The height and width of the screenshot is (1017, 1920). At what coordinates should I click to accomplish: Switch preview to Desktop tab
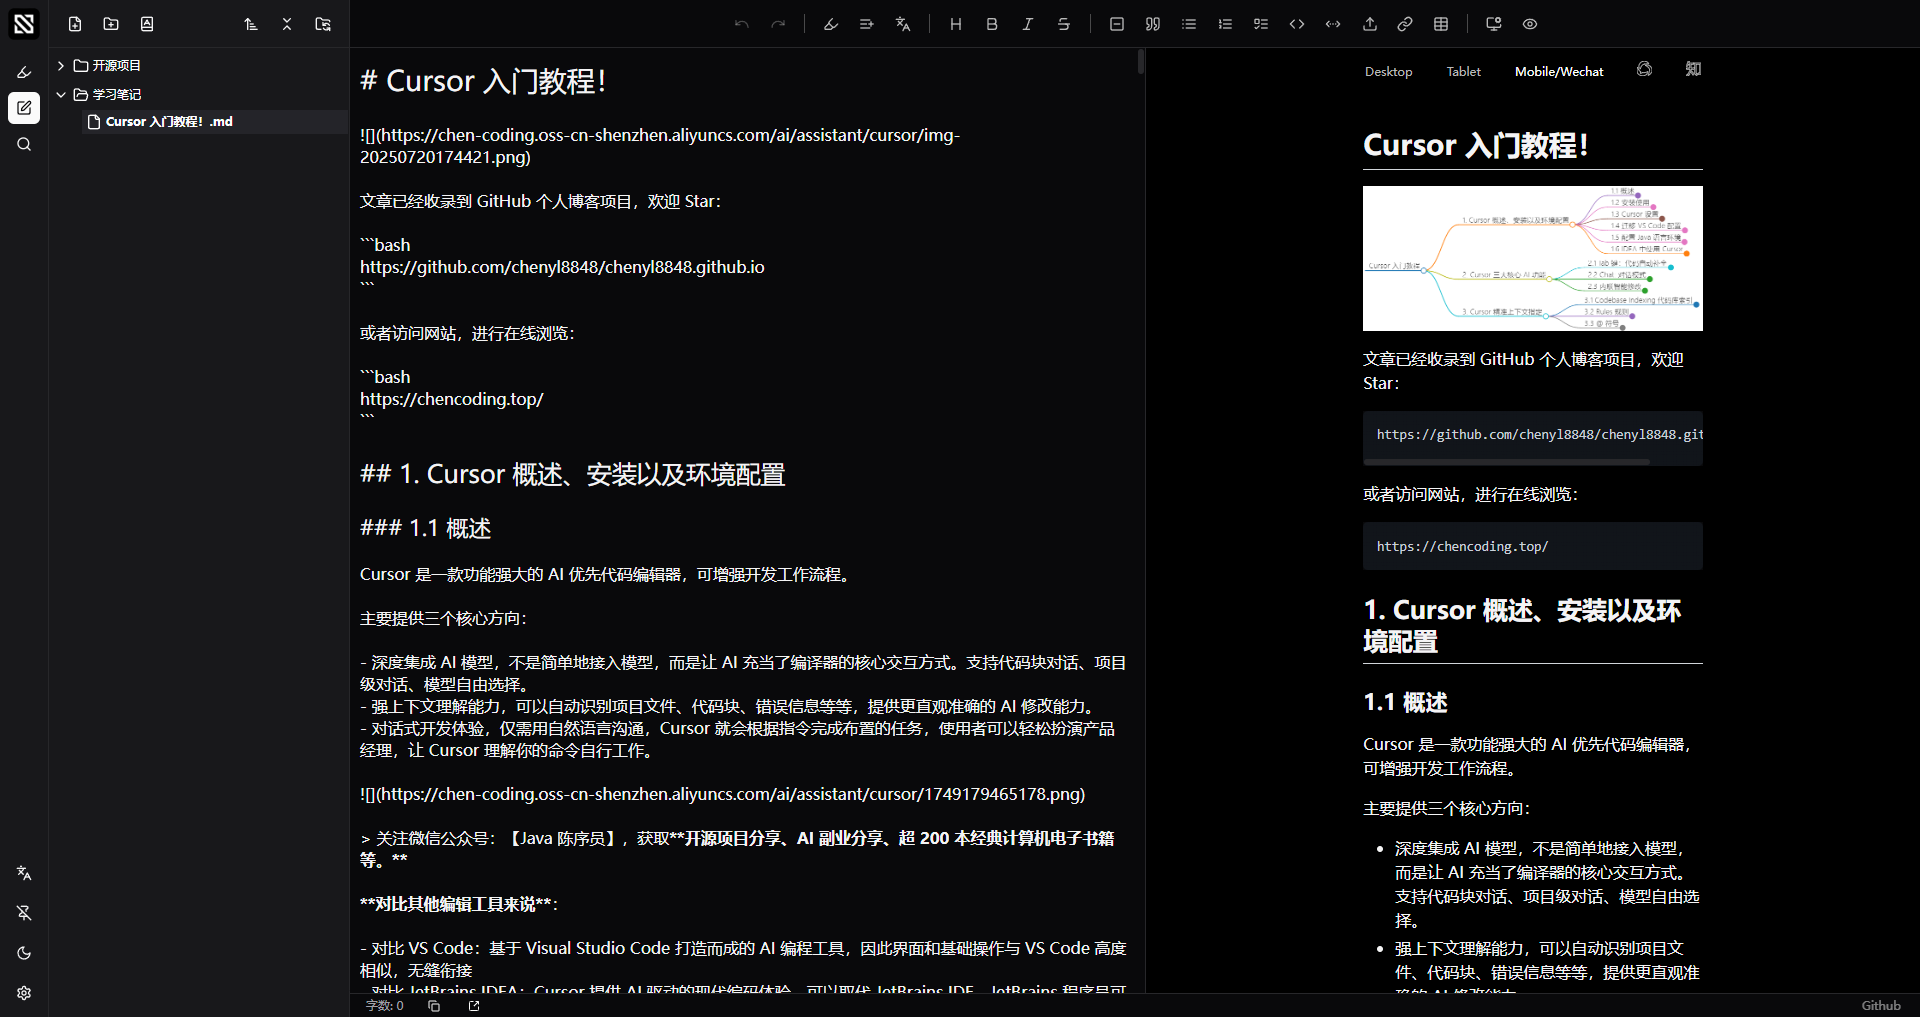tap(1388, 72)
